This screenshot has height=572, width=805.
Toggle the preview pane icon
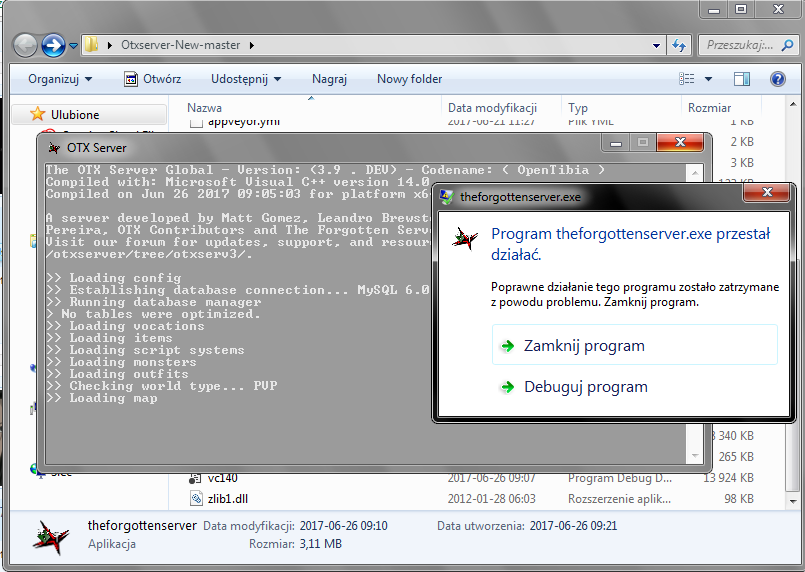point(742,79)
